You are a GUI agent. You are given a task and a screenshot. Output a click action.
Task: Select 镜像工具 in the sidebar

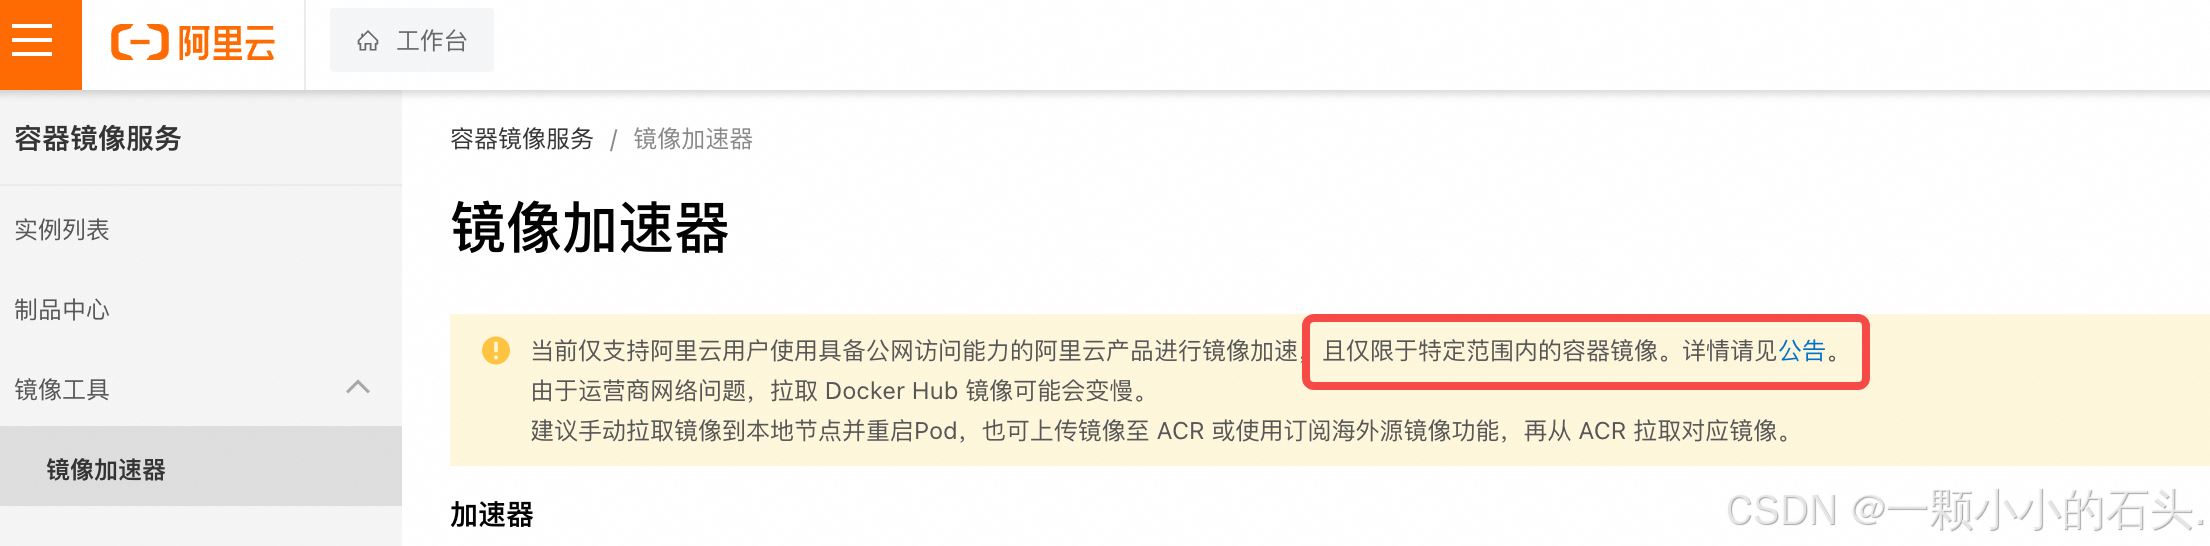point(200,389)
